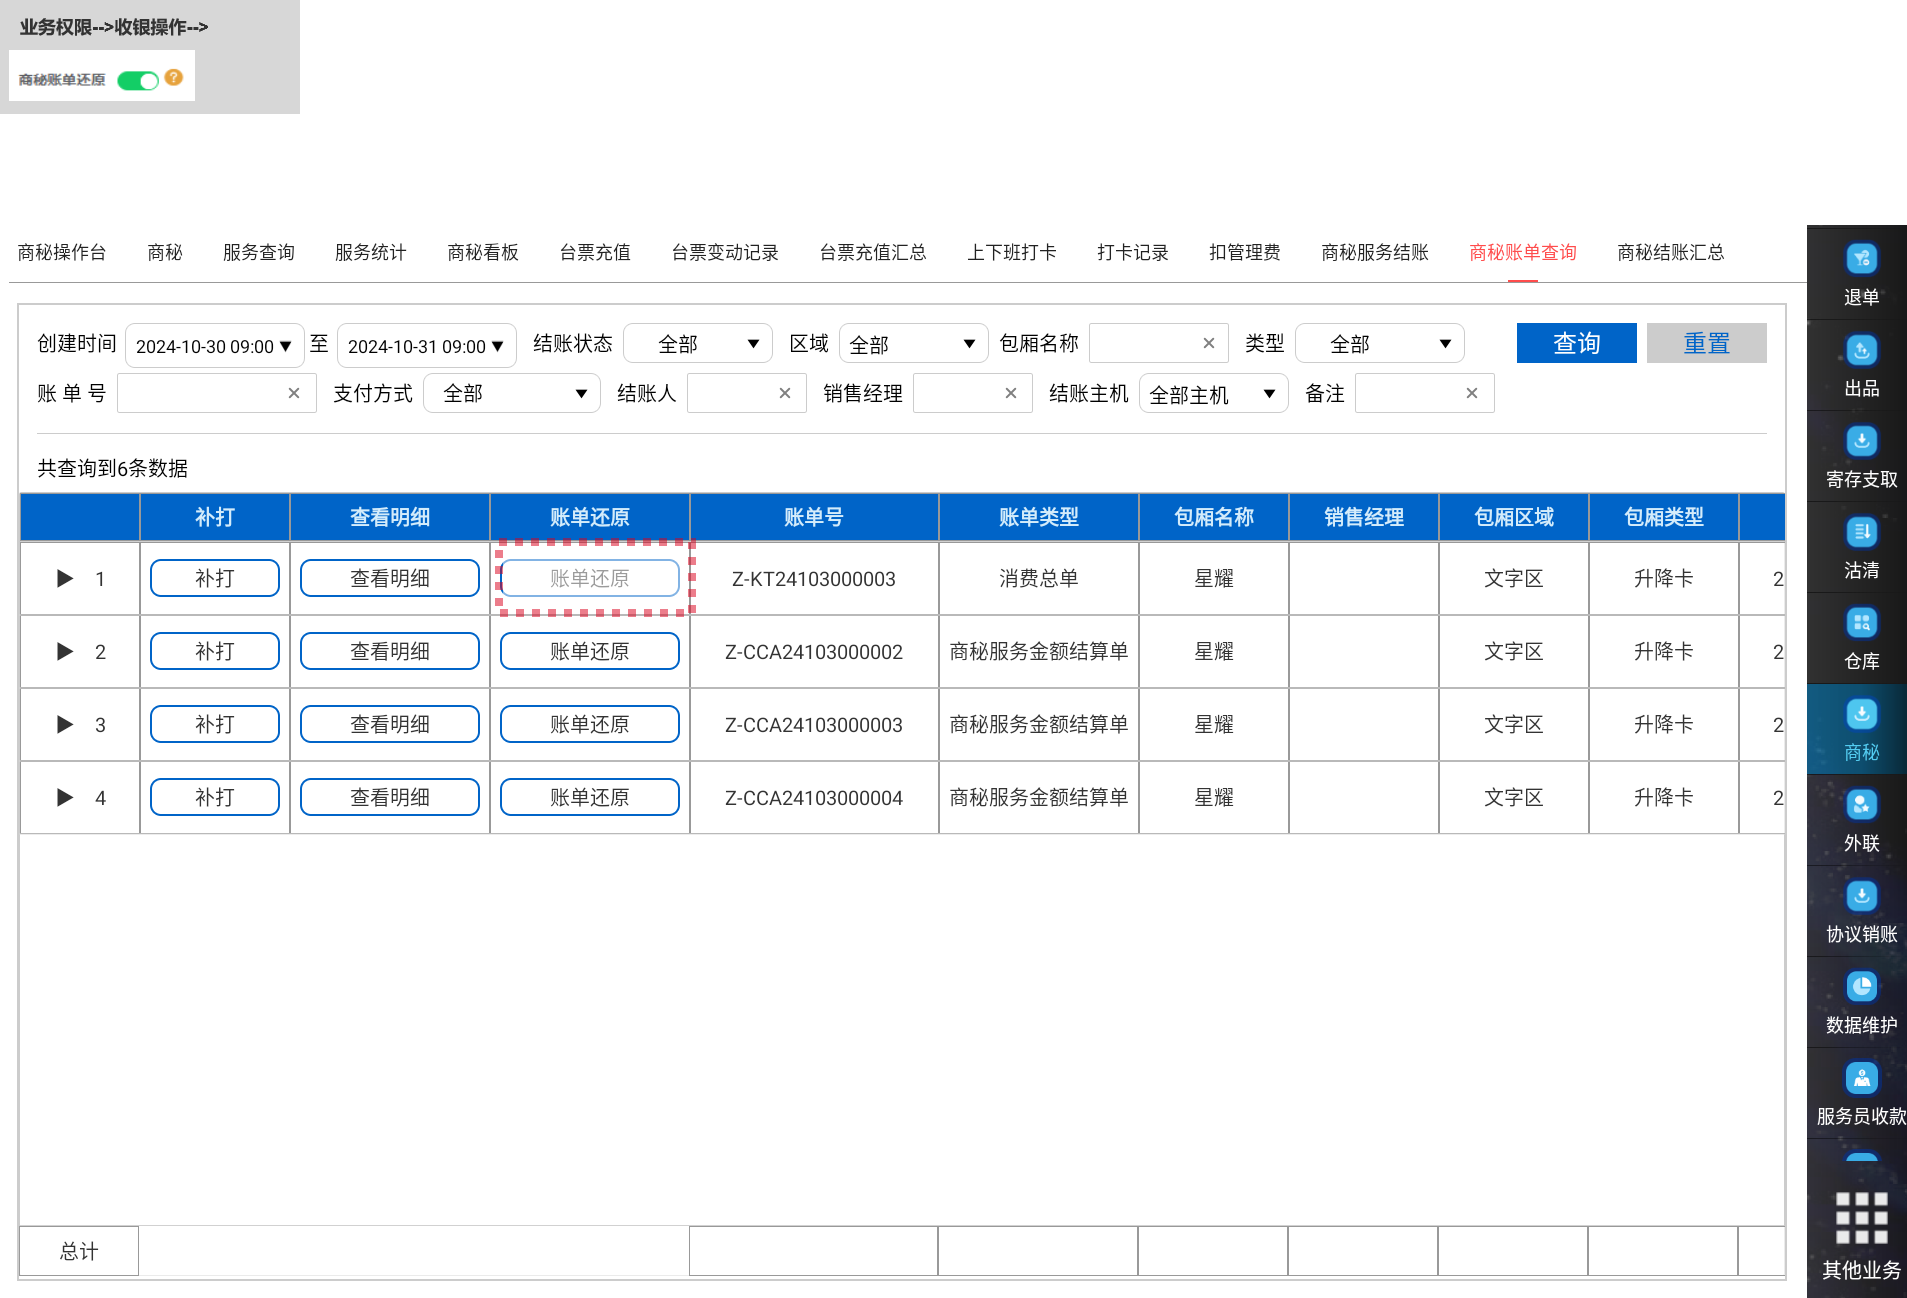1907x1298 pixels.
Task: Click 补打 in row 1
Action: click(x=215, y=578)
